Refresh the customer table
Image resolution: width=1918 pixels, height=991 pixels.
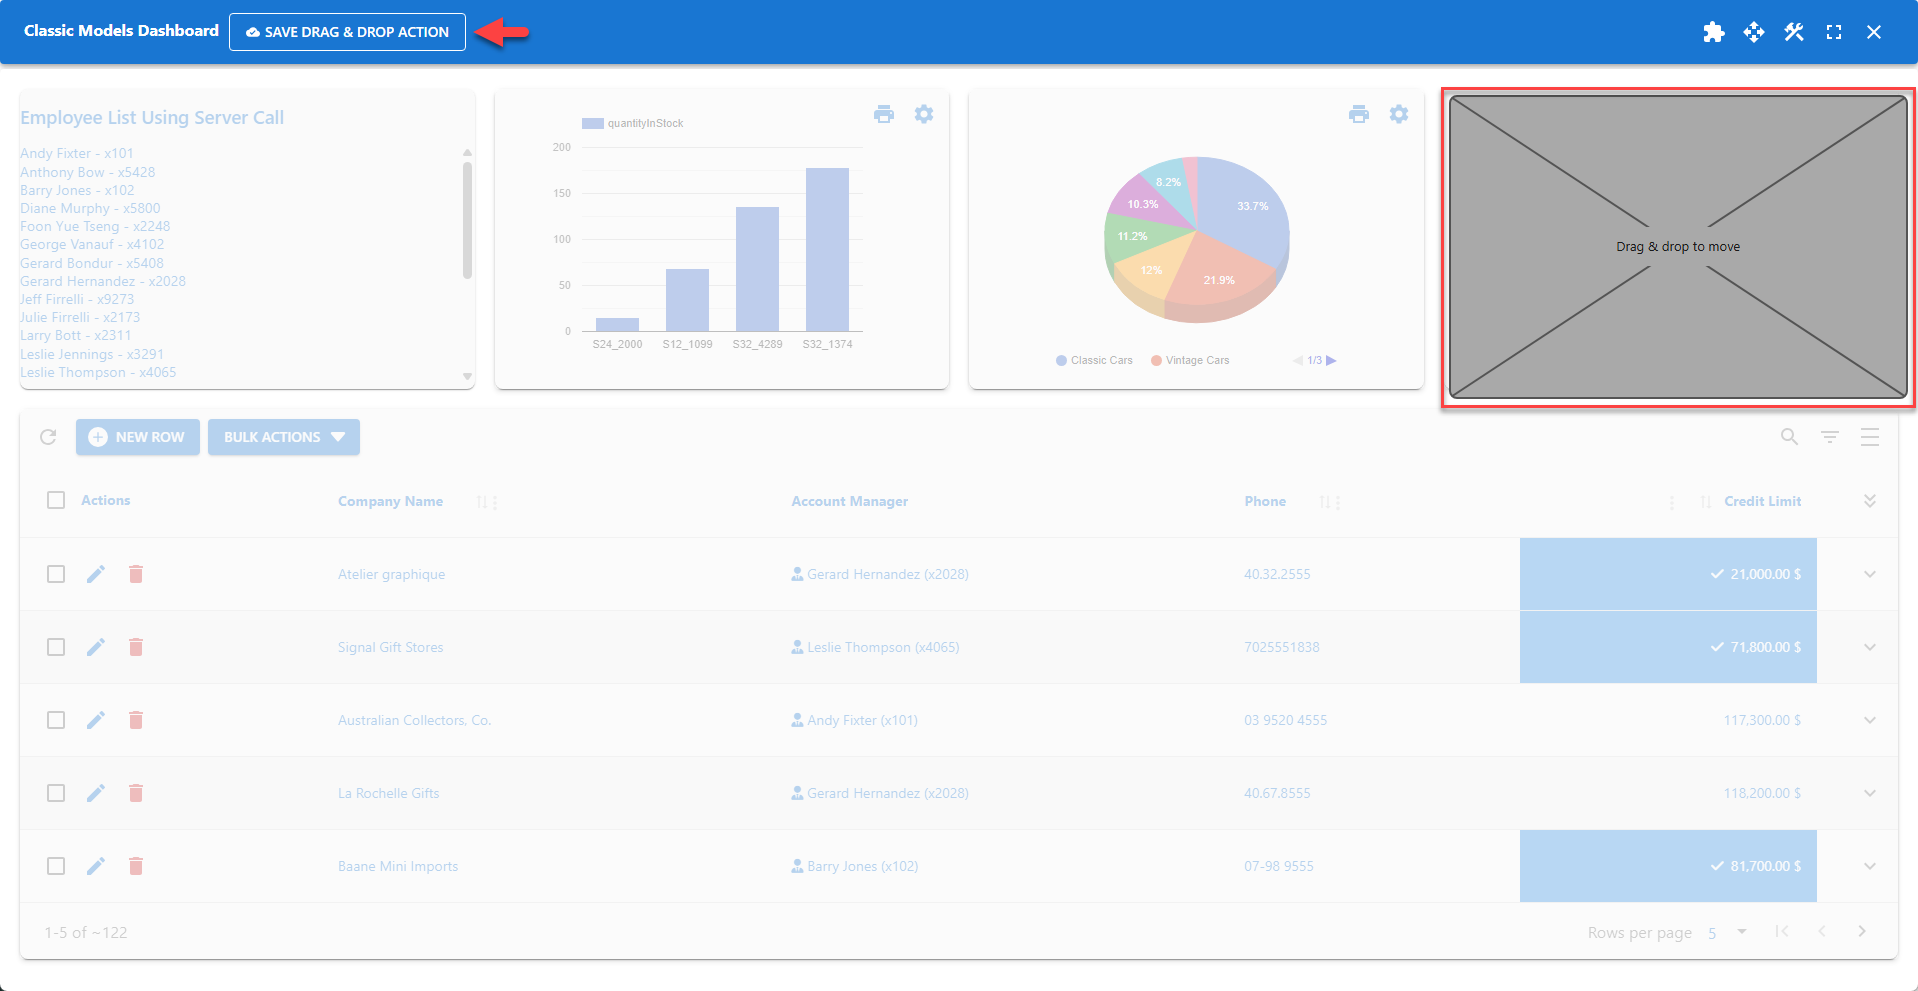(47, 437)
